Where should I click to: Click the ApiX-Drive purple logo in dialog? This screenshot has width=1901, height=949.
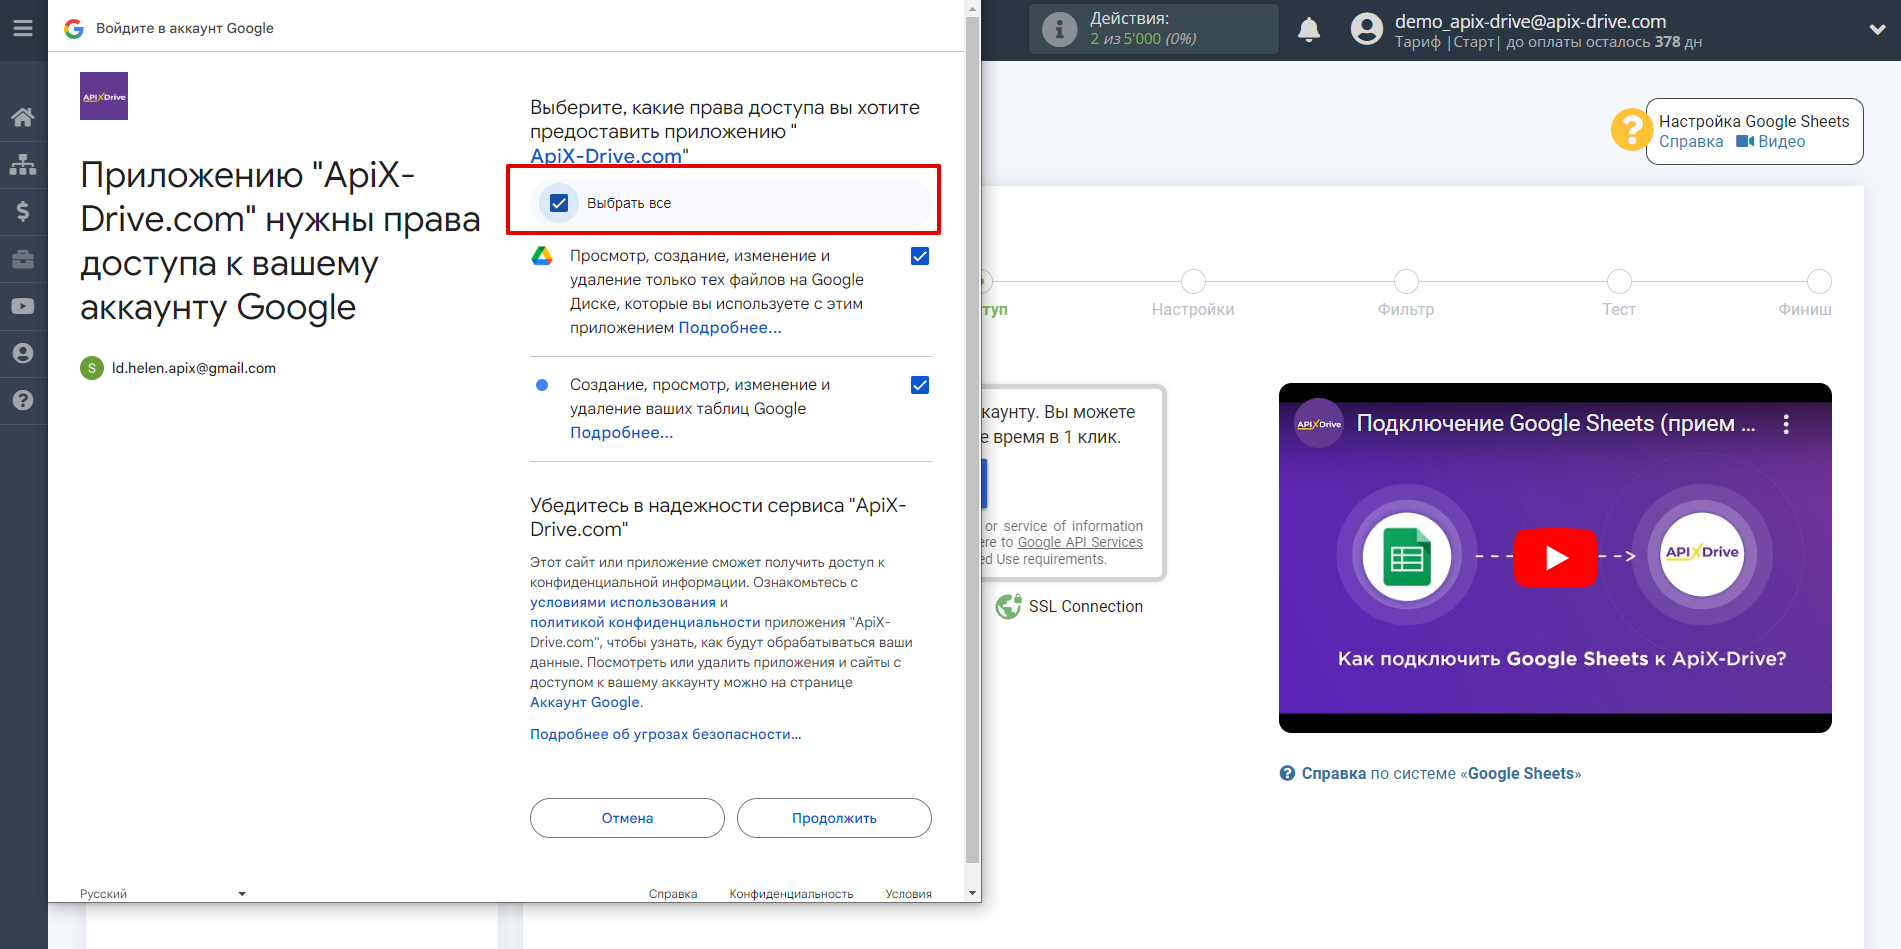(x=104, y=96)
